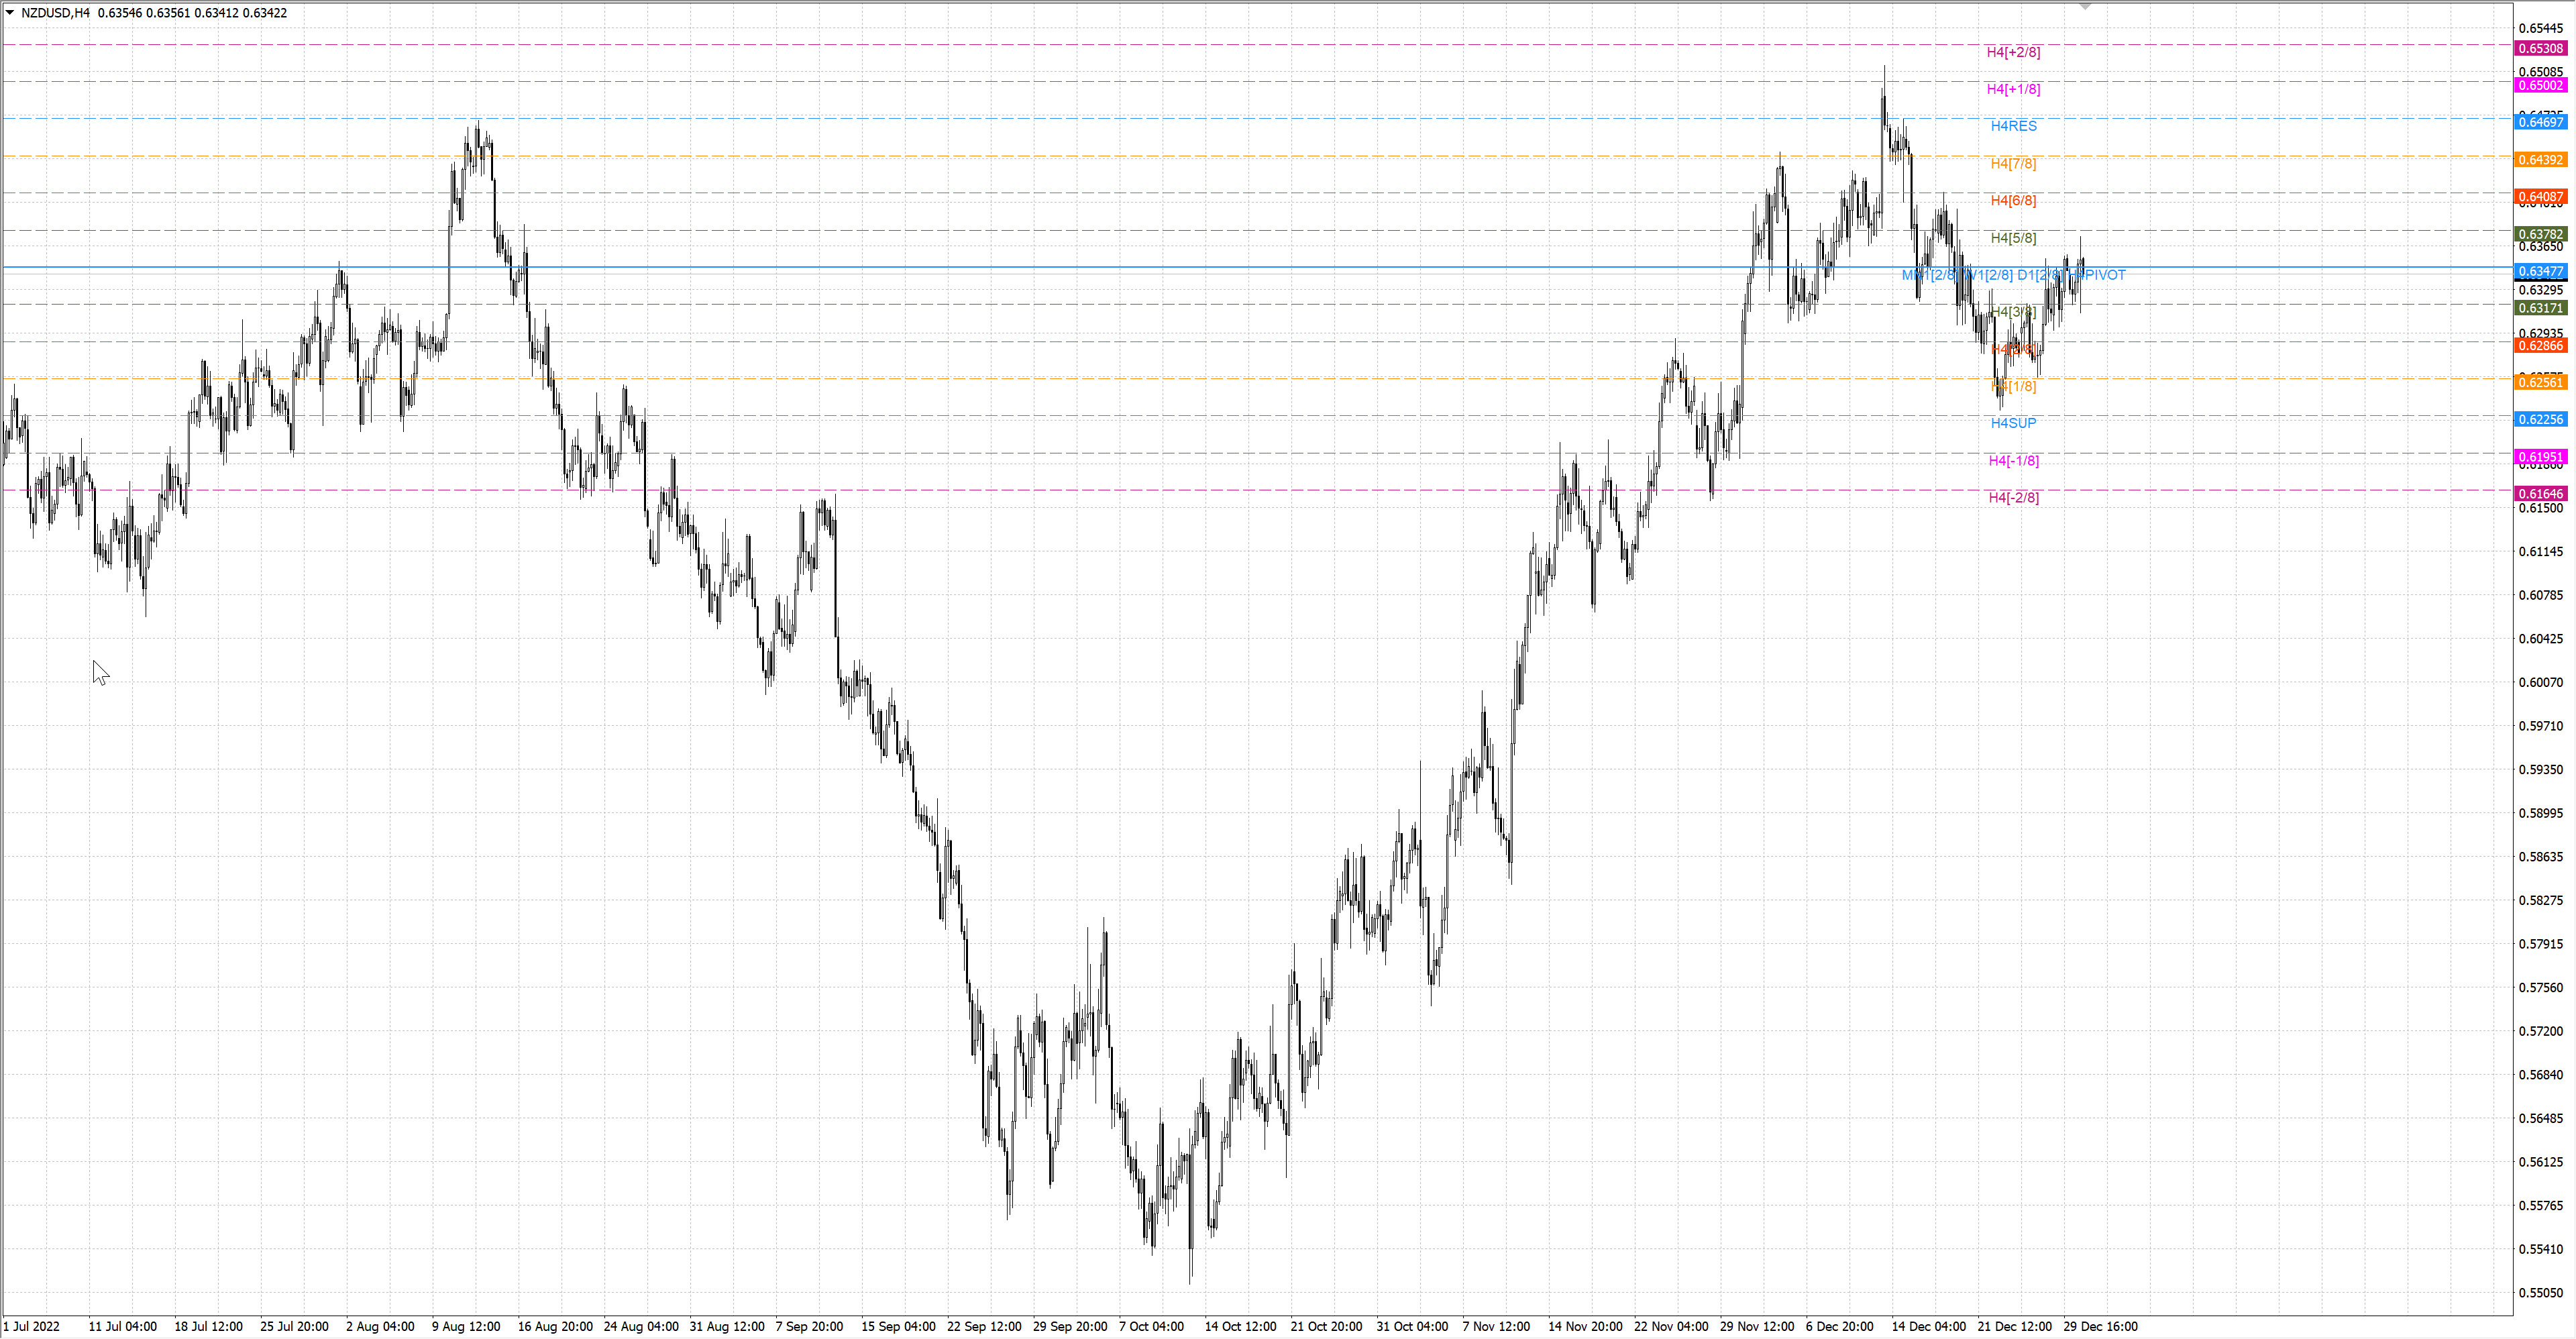Click the red 0.64087 price tag
This screenshot has width=2576, height=1339.
[x=2540, y=197]
